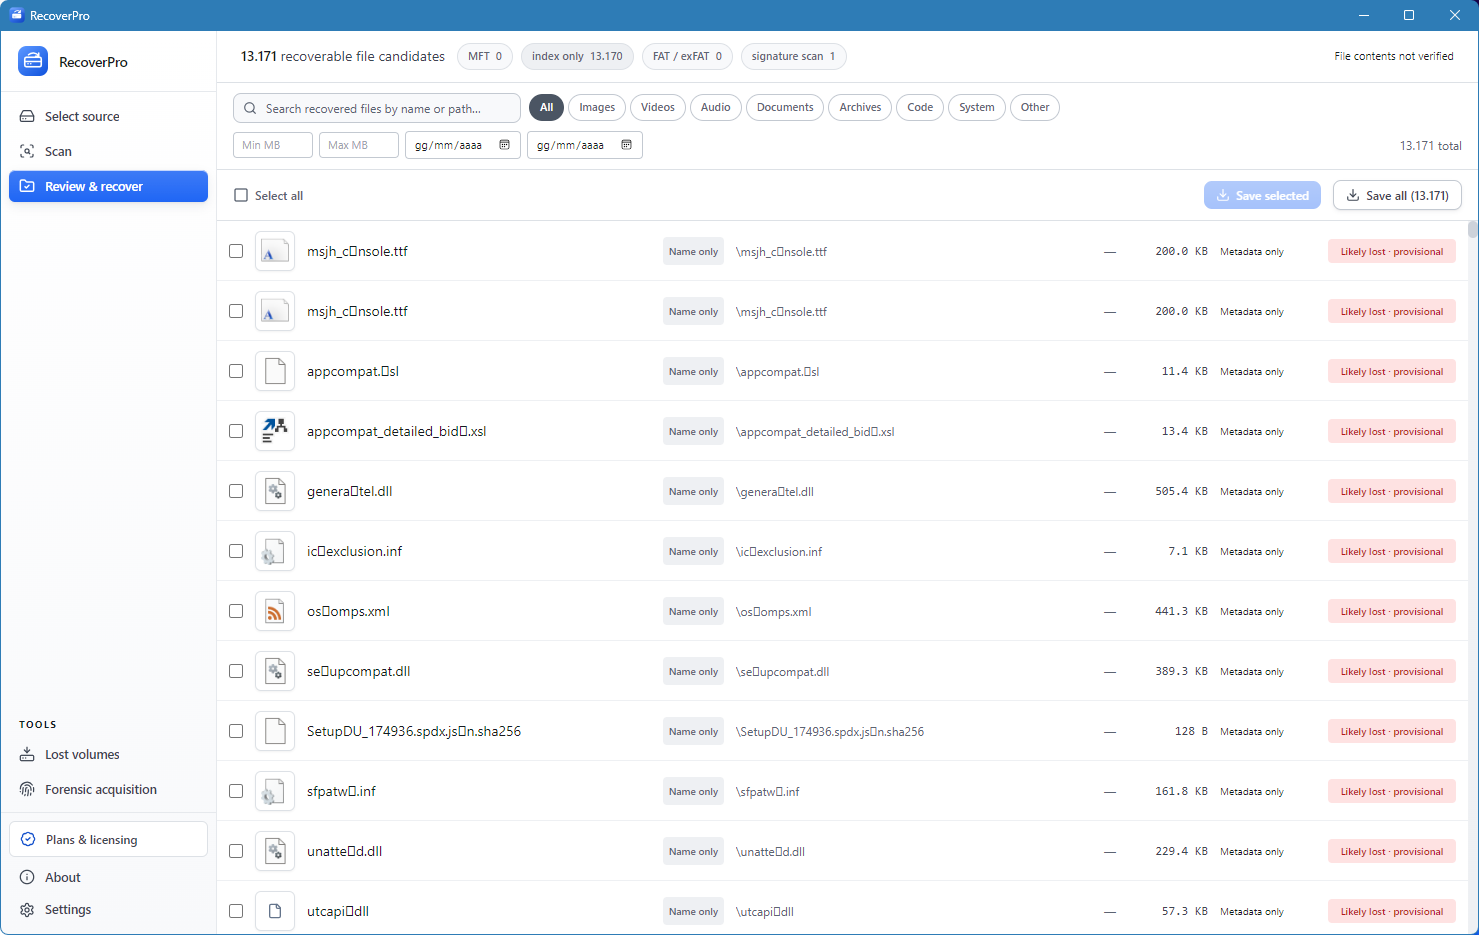Image resolution: width=1479 pixels, height=935 pixels.
Task: Click the Max MB size field
Action: click(x=359, y=145)
